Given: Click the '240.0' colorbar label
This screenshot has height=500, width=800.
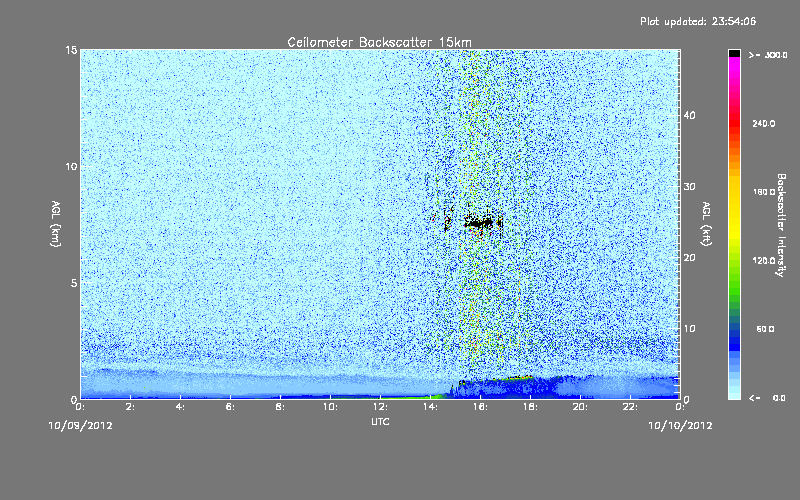Looking at the screenshot, I should point(763,123).
